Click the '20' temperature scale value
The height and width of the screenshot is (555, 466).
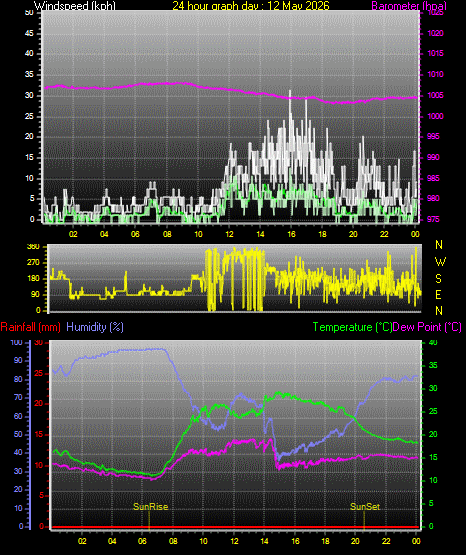click(x=433, y=434)
